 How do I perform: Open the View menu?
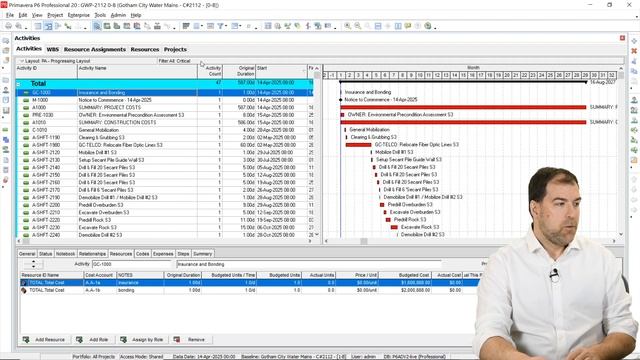pyautogui.click(x=37, y=15)
